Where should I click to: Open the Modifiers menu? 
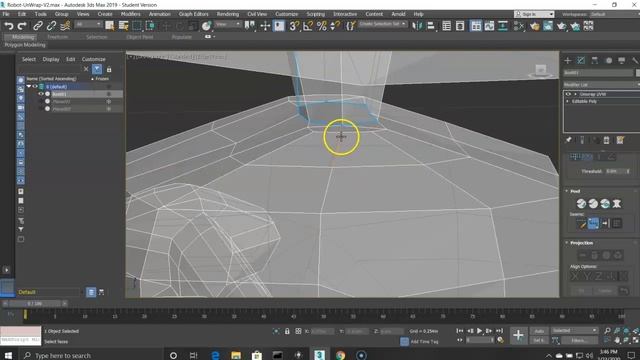131,14
